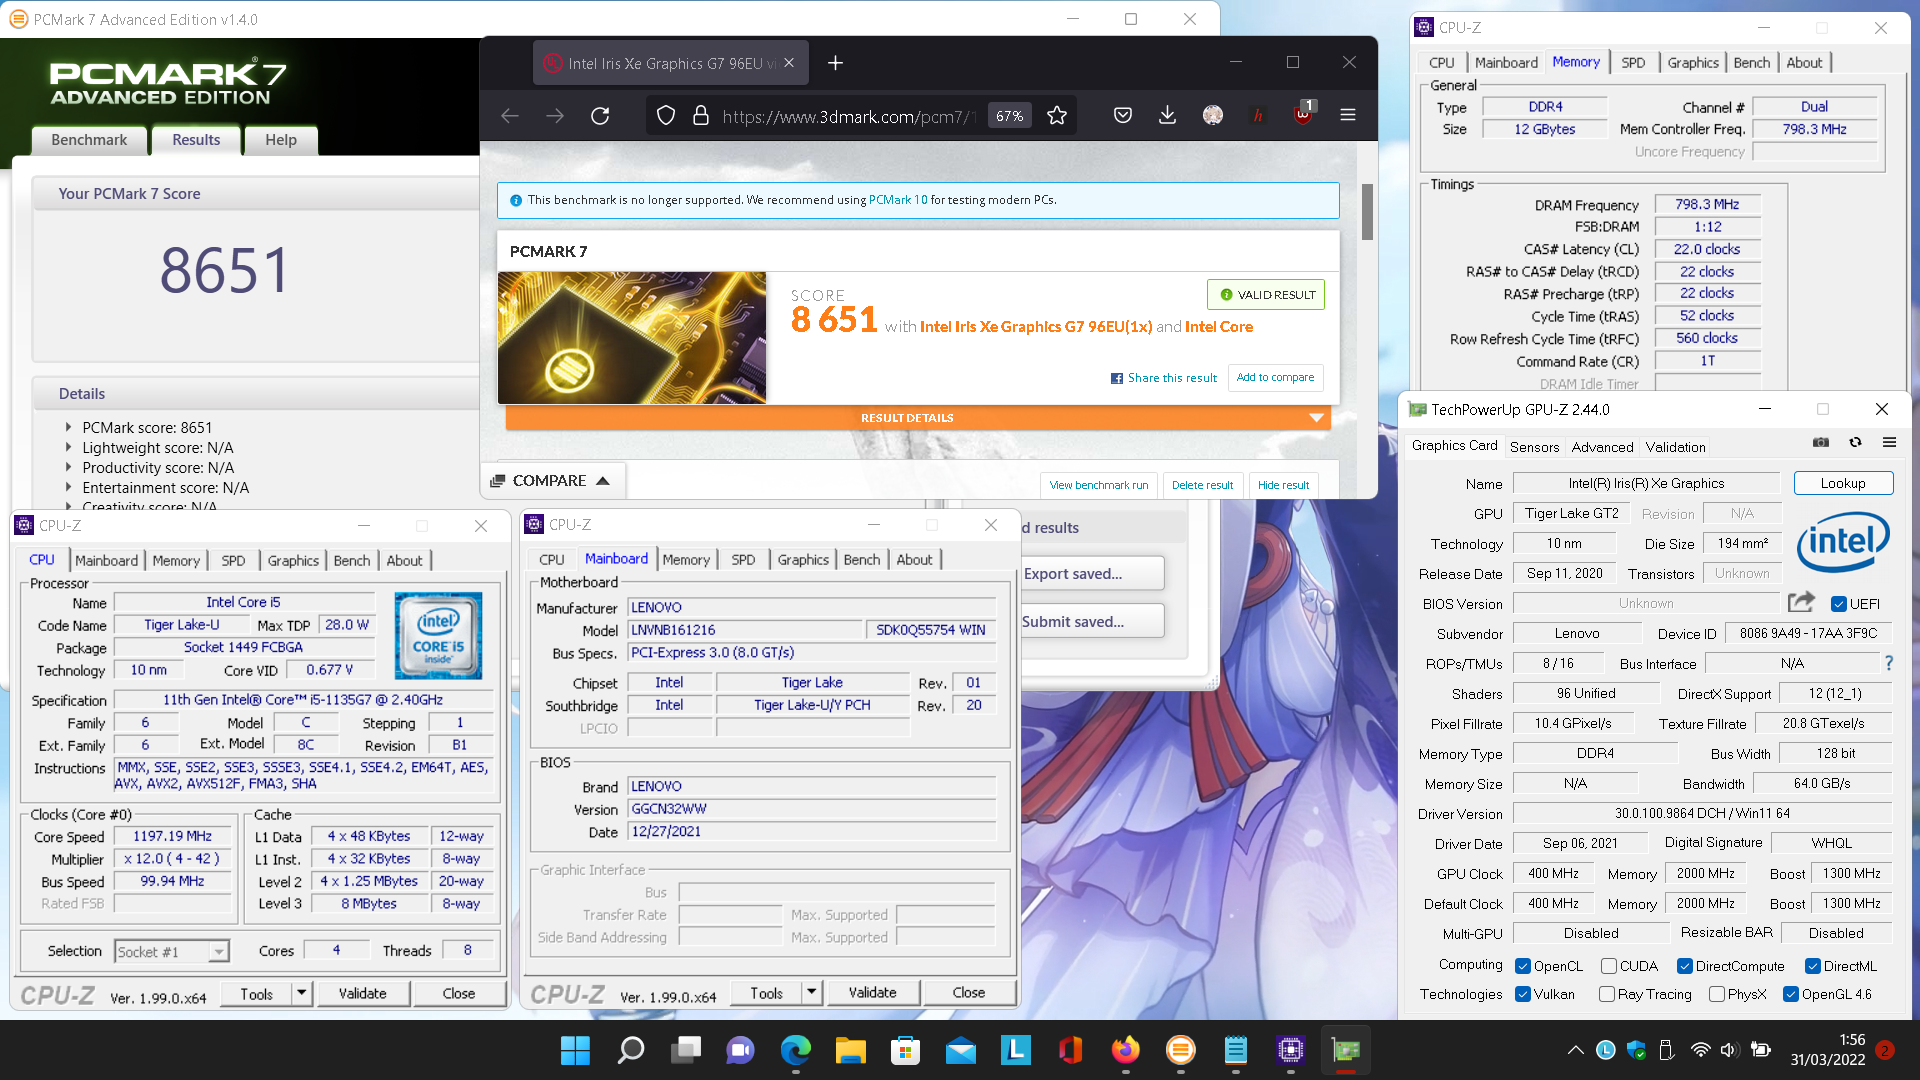Click the PCMark 7 result thumbnail image
1920x1080 pixels.
tap(632, 338)
